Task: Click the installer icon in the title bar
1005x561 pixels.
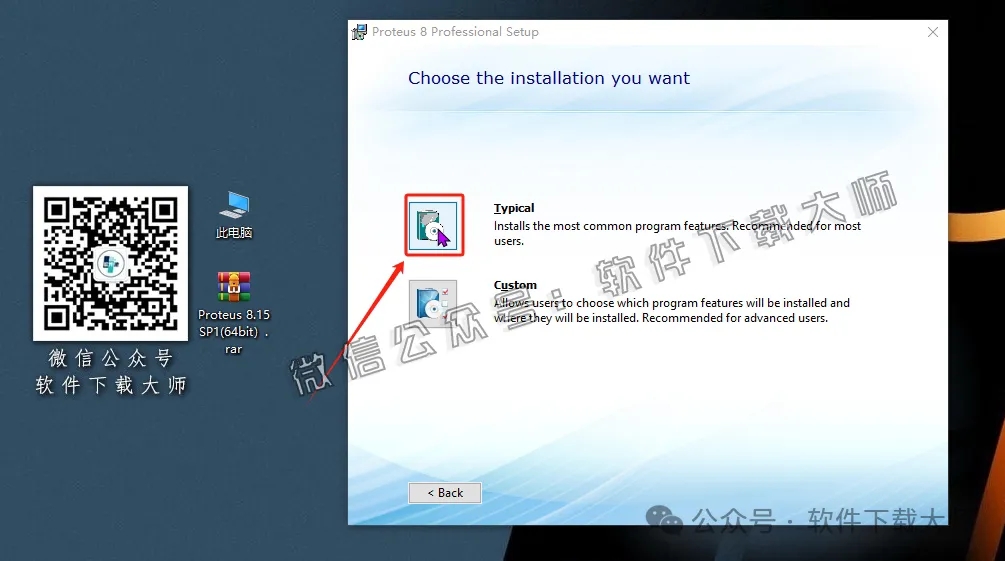Action: click(360, 32)
